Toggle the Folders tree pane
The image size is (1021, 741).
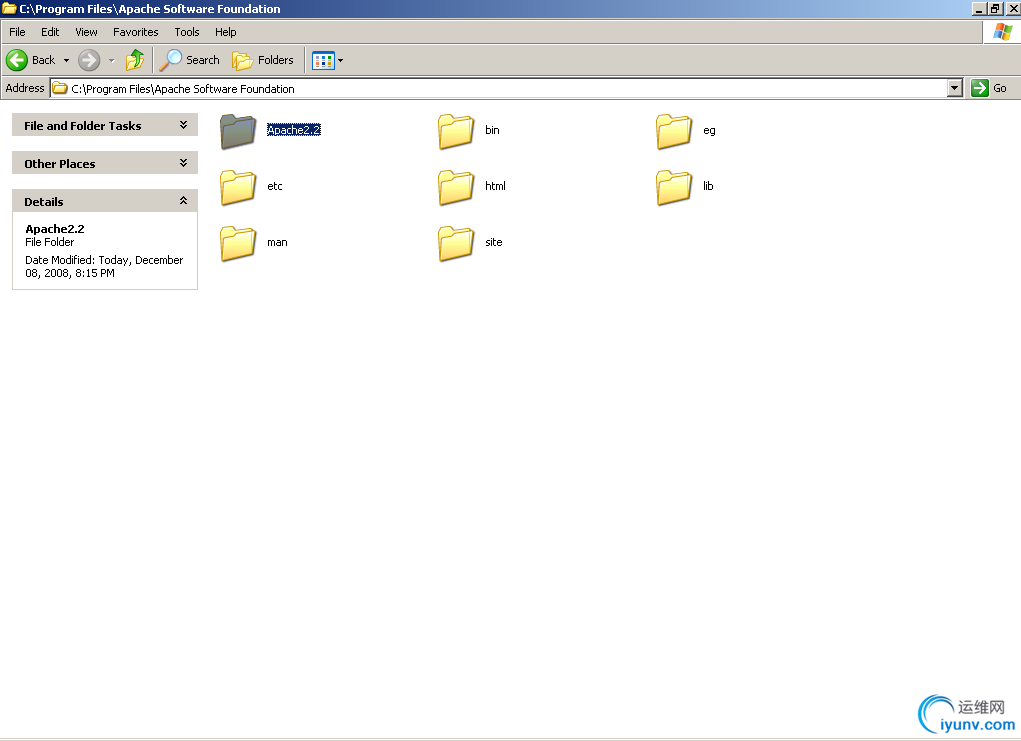263,60
